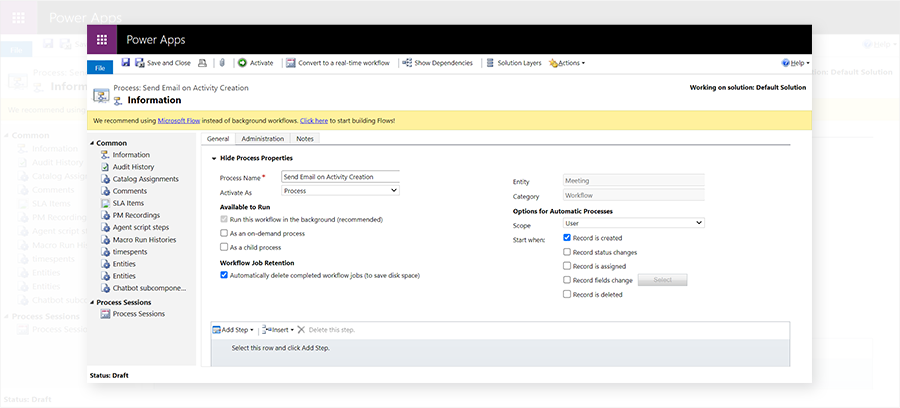Open Chatbot subcomponents in navigation
Screen dimensions: 900x408
coord(149,288)
